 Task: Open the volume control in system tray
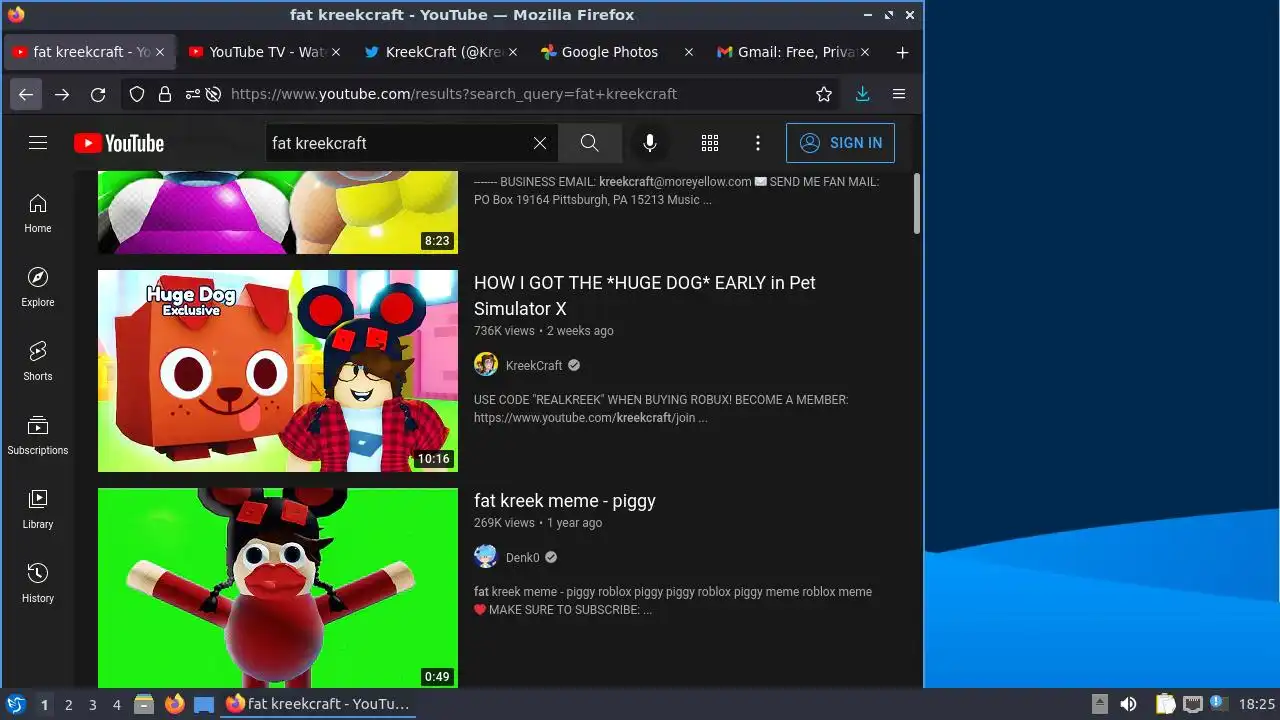pos(1128,704)
